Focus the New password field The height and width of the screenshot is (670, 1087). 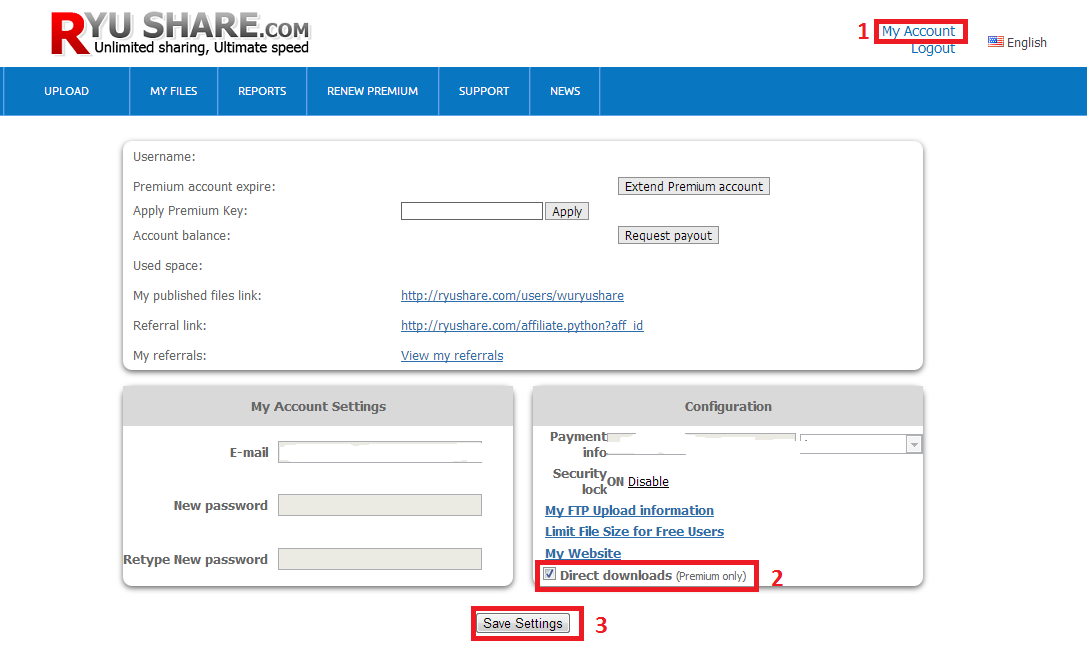380,505
